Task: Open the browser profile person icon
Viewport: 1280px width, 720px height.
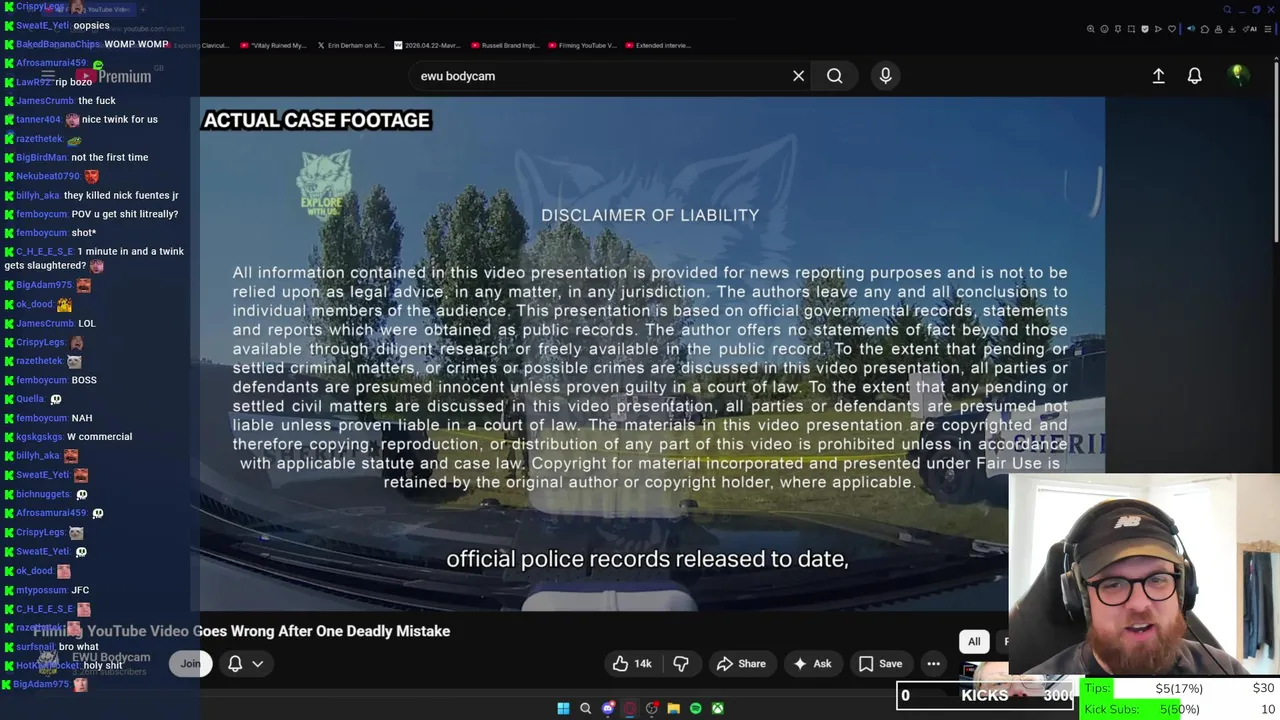Action: [x=1218, y=29]
